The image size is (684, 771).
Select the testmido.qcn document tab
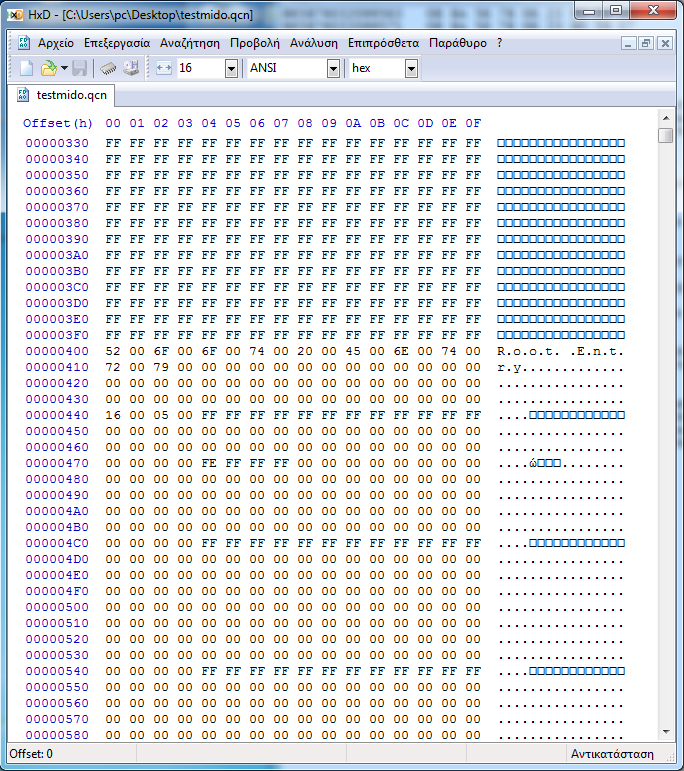pyautogui.click(x=70, y=95)
